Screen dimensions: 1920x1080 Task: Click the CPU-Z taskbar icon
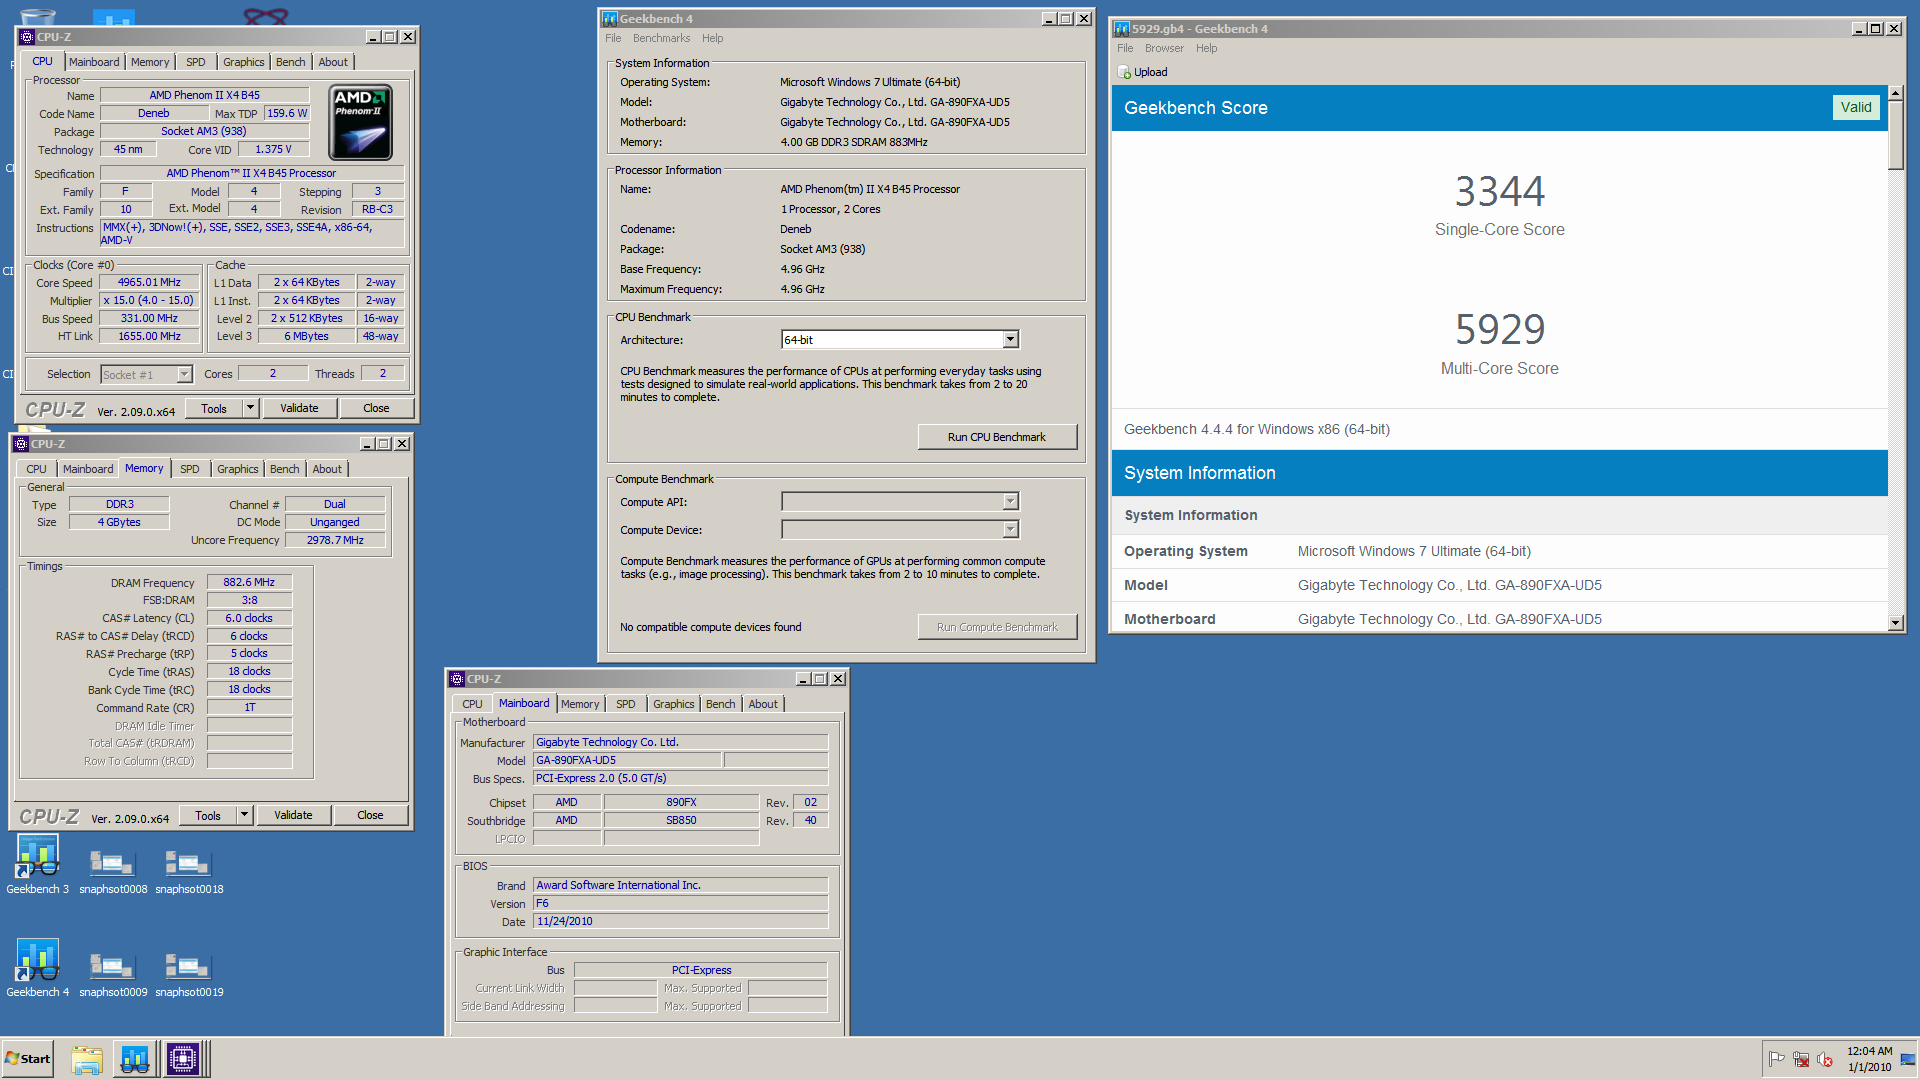pyautogui.click(x=184, y=1059)
